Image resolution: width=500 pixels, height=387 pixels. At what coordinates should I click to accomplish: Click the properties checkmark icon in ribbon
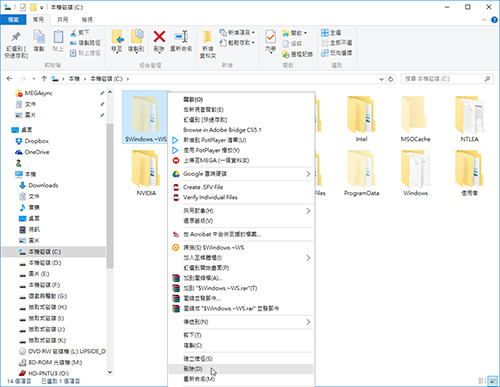point(270,37)
